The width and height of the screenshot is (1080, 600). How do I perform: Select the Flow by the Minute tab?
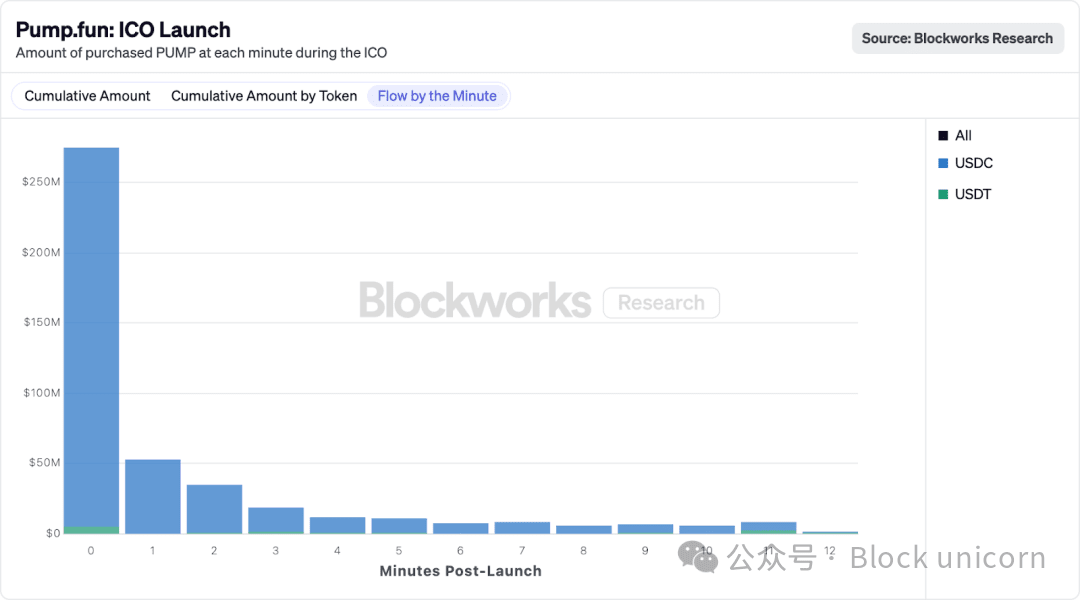(x=437, y=96)
